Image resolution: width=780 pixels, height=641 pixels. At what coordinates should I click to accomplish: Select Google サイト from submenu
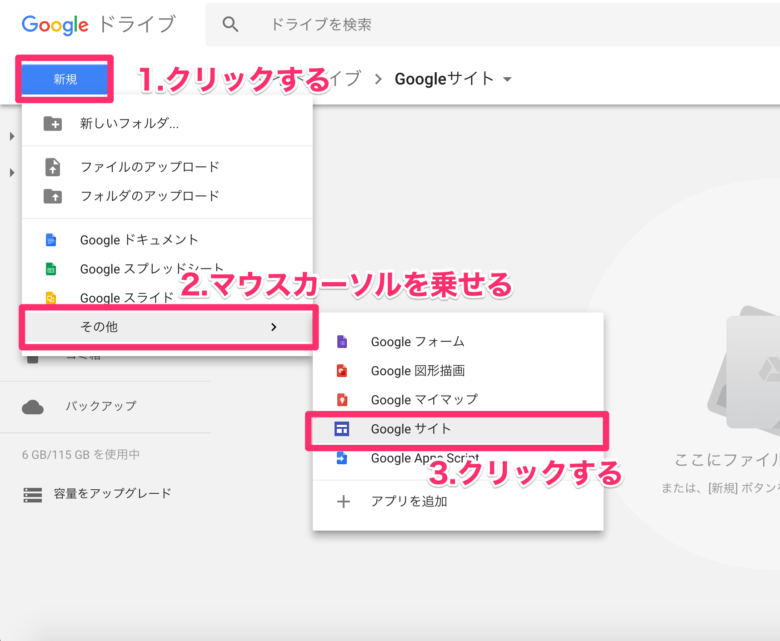(x=458, y=429)
